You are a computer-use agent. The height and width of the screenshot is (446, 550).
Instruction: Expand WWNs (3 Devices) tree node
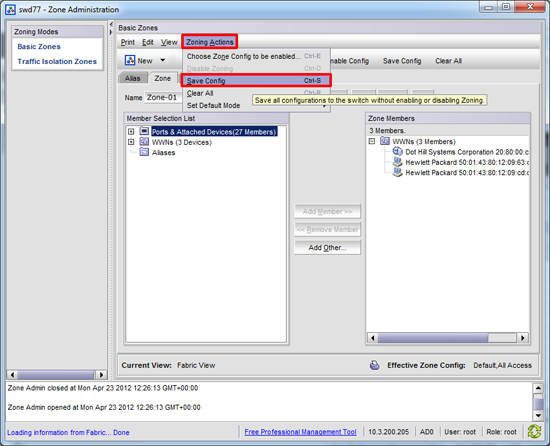[131, 142]
